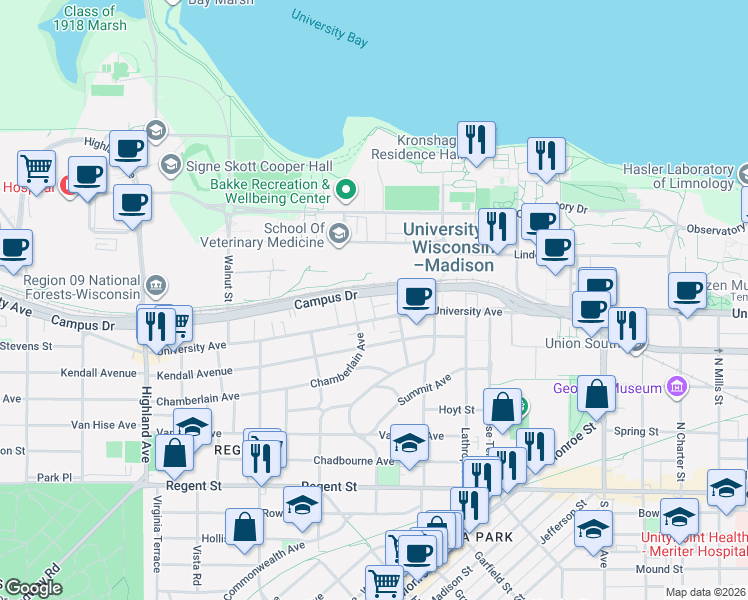Screen dimensions: 748x600
Task: Select the Union South label
Action: pos(581,343)
